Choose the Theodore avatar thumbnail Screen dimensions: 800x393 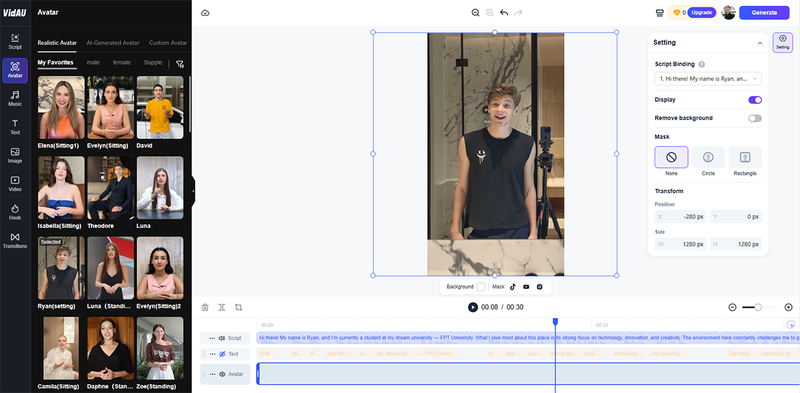tap(111, 188)
